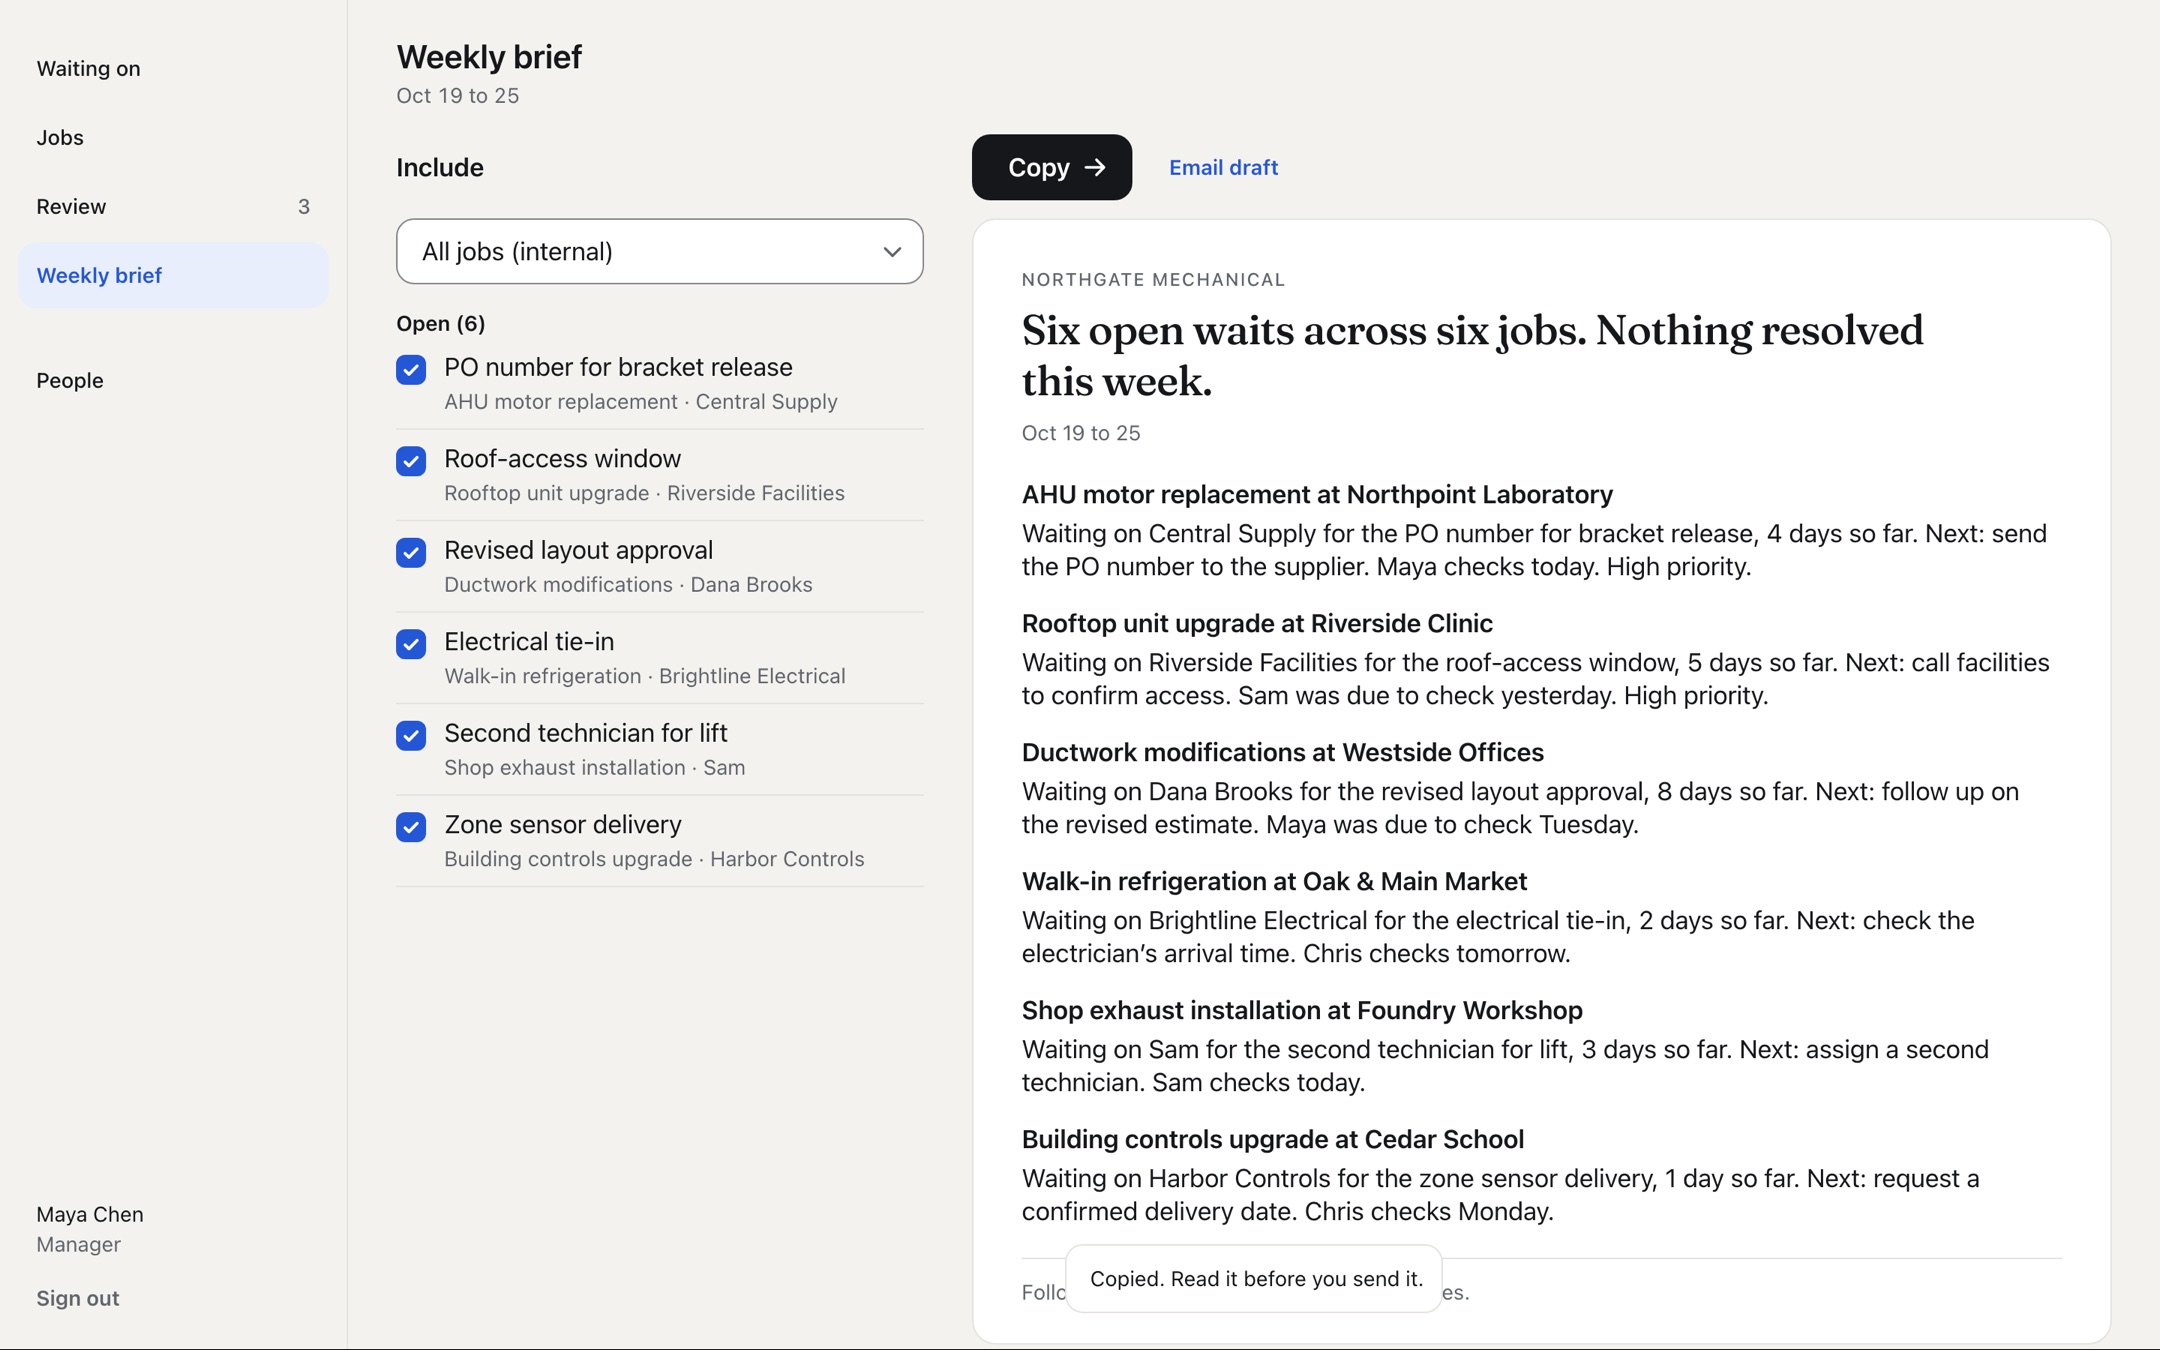The height and width of the screenshot is (1350, 2160).
Task: Click 'Ductwork modifications · Dana Brooks' subtitle
Action: coord(628,584)
